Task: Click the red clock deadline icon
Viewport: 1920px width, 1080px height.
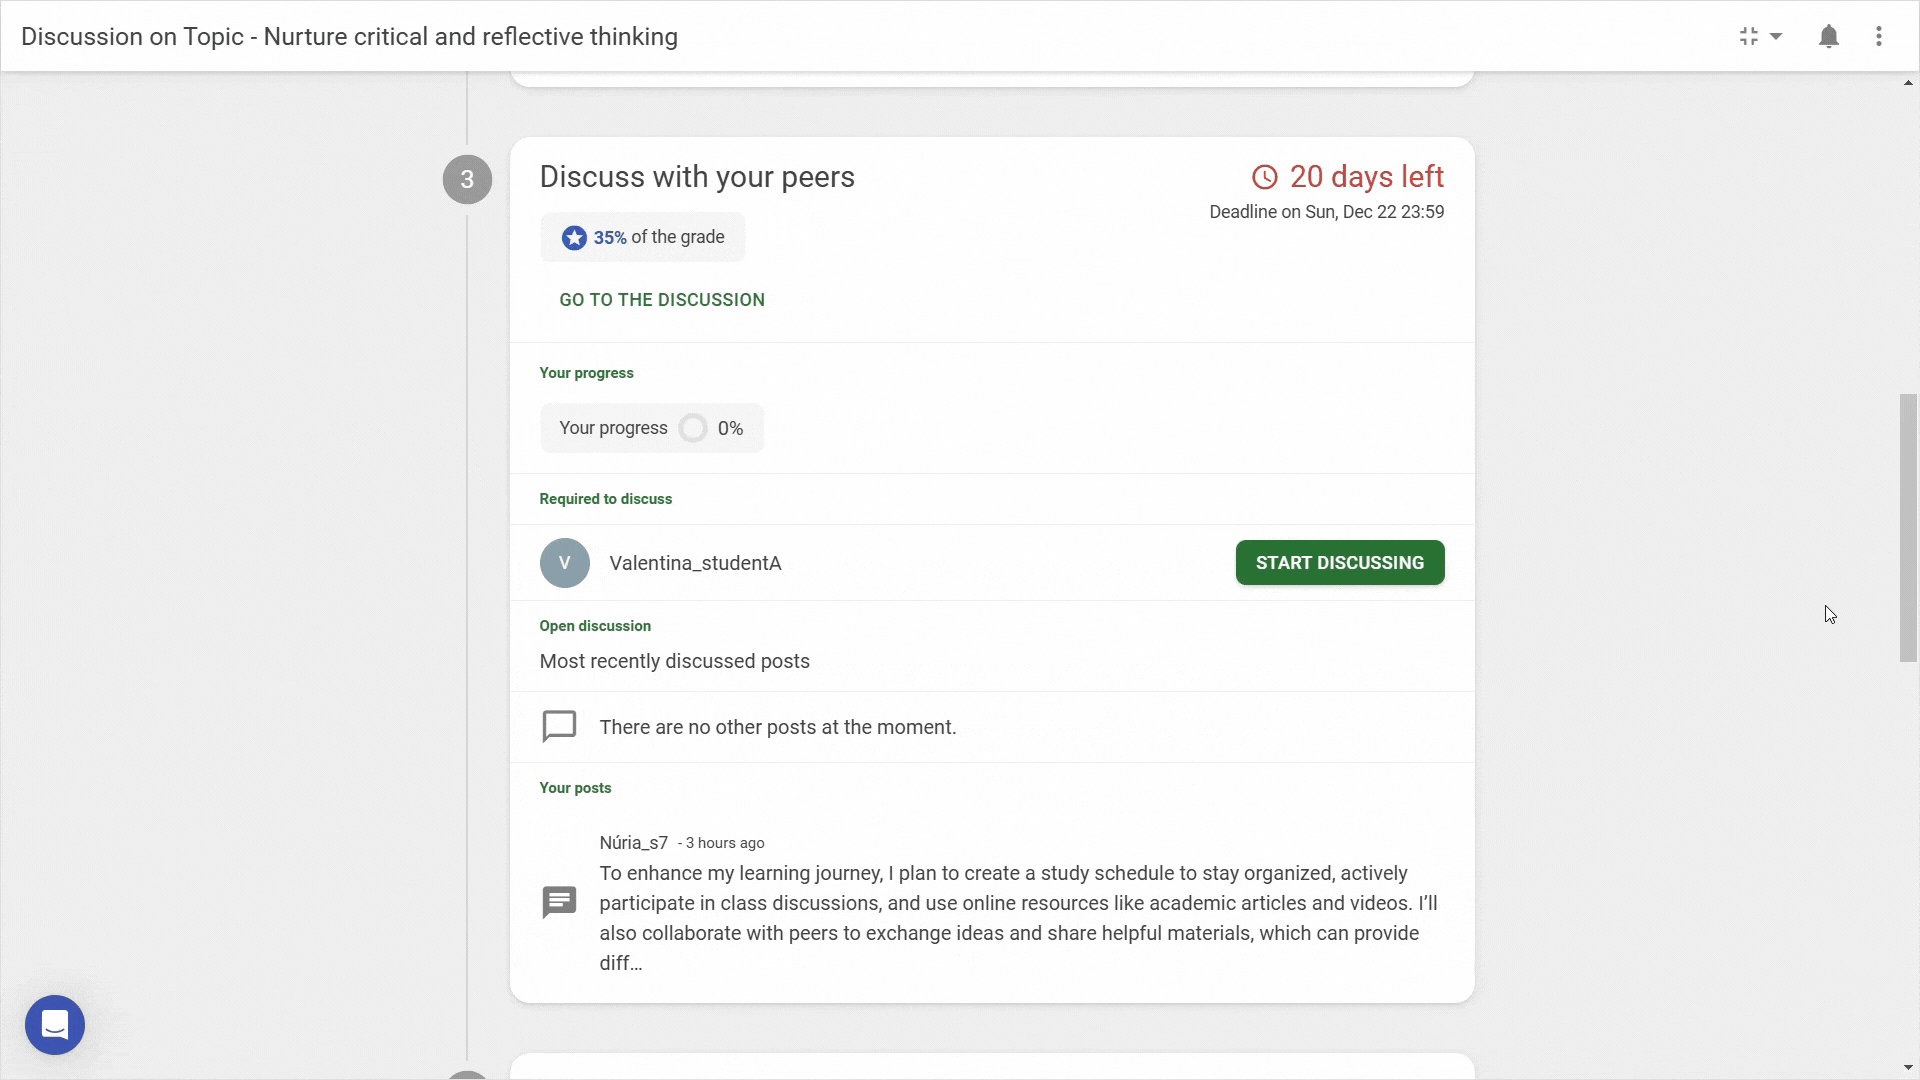Action: point(1264,177)
